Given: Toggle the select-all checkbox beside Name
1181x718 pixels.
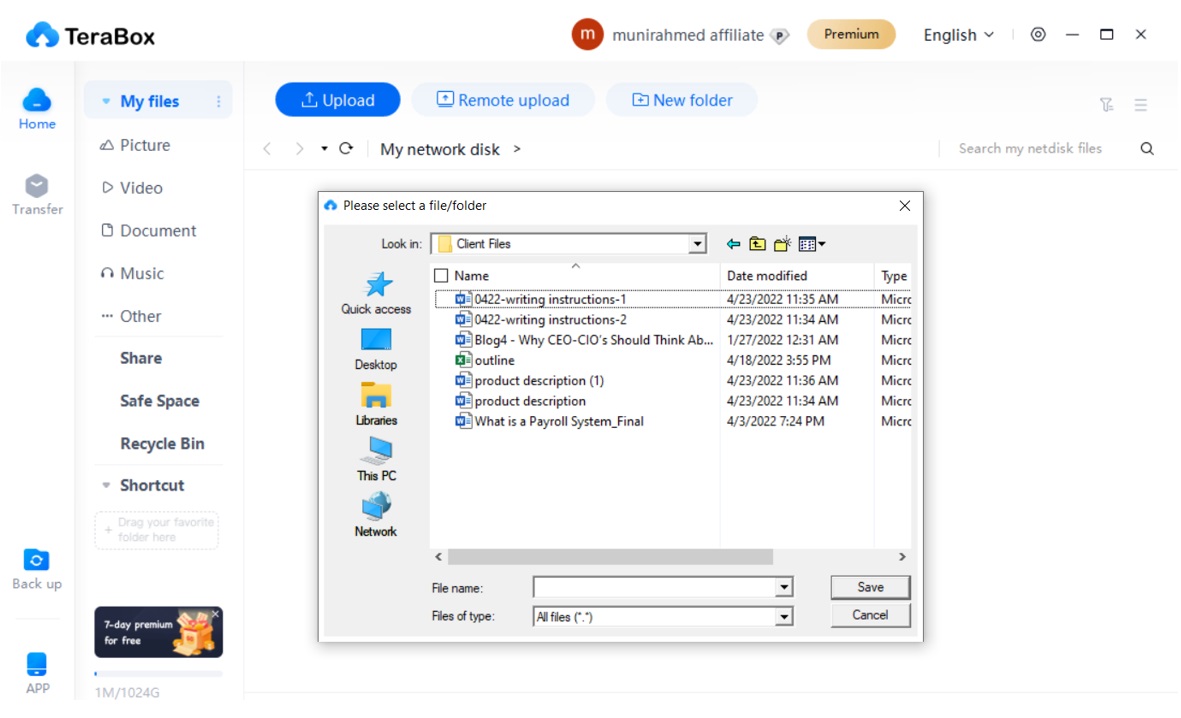Looking at the screenshot, I should click(441, 276).
